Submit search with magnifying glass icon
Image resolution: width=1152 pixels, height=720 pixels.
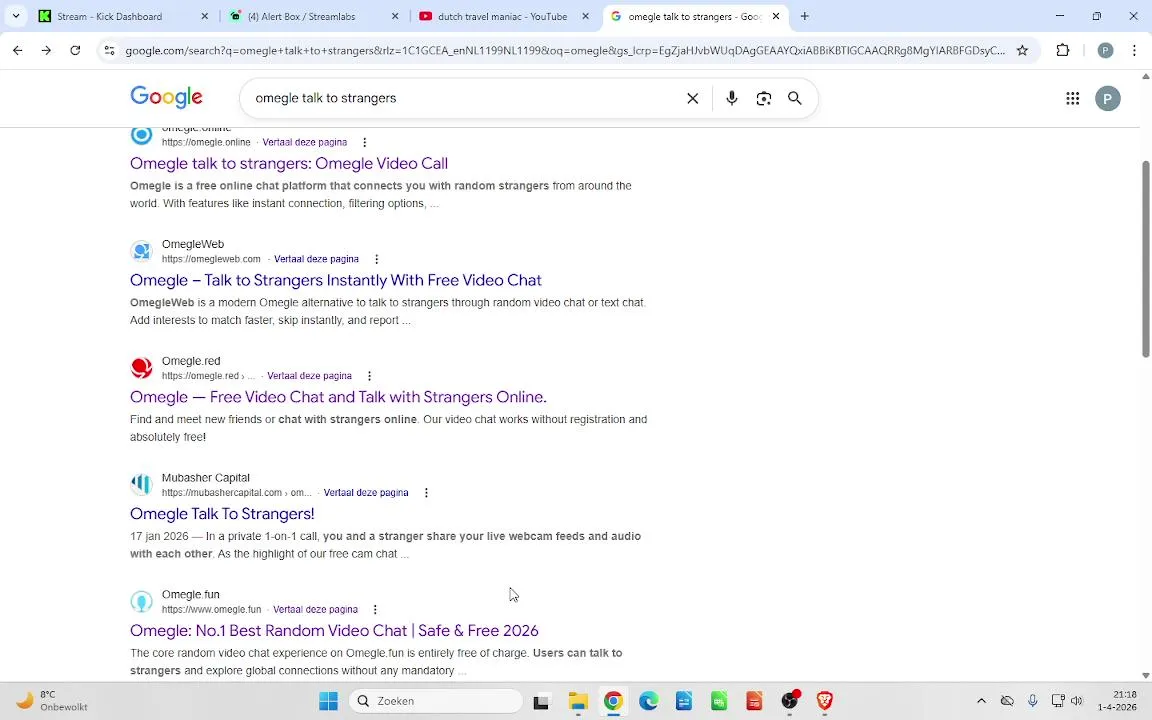click(x=795, y=98)
